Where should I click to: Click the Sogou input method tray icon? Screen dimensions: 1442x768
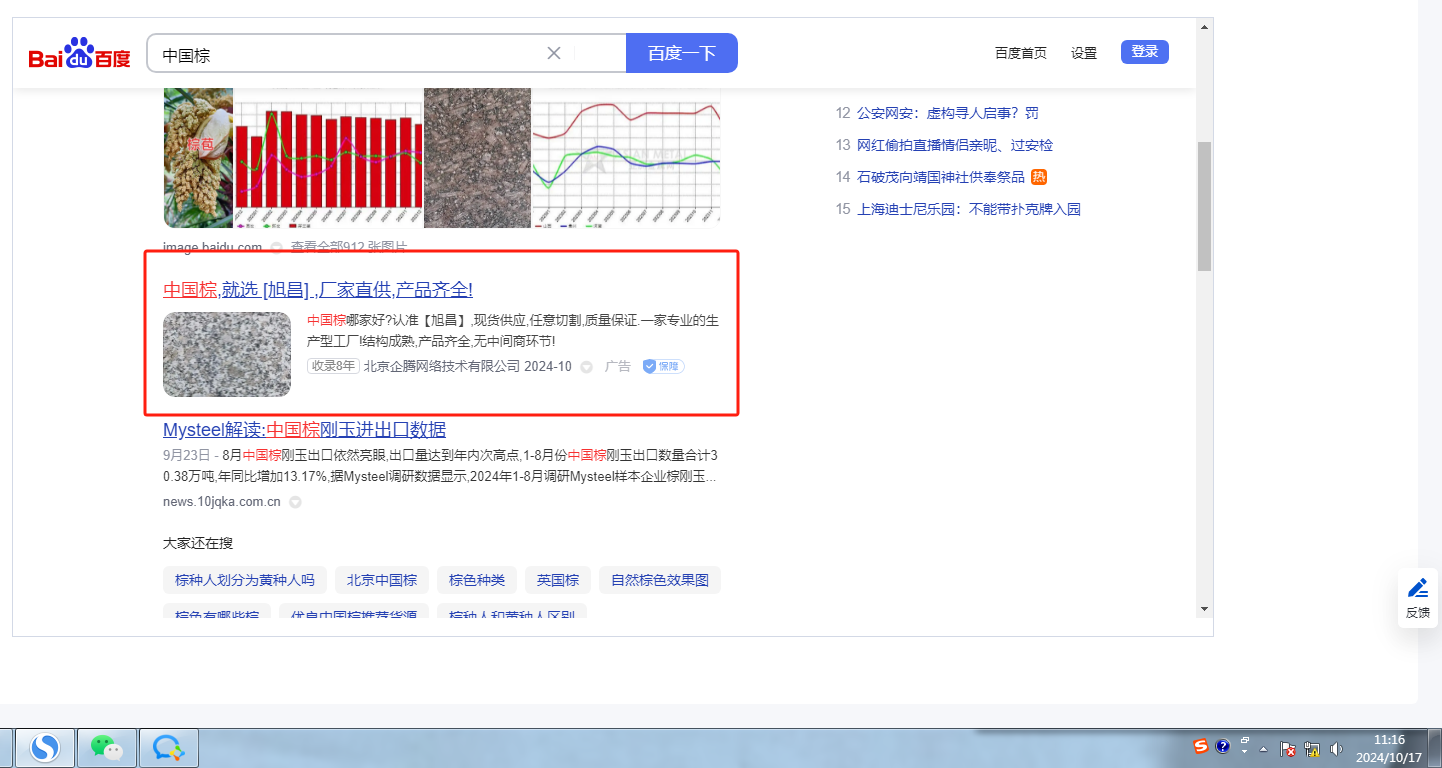[1201, 746]
